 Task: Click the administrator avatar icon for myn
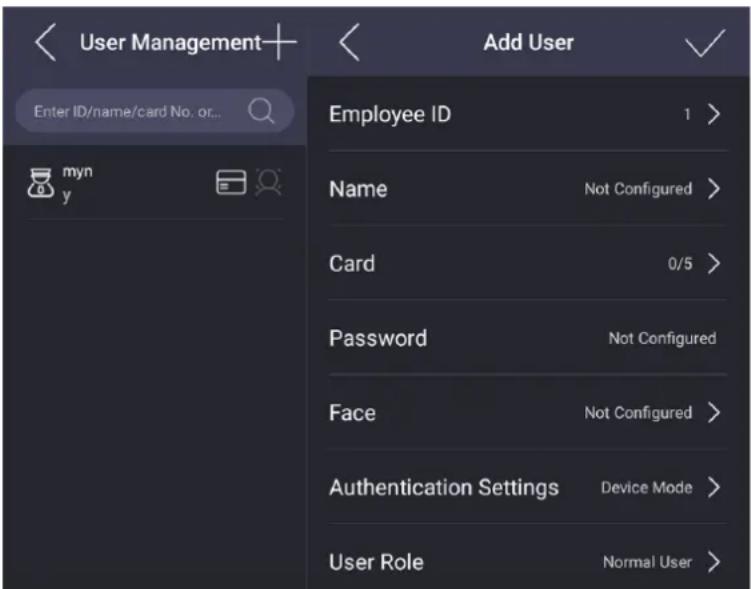click(x=40, y=183)
